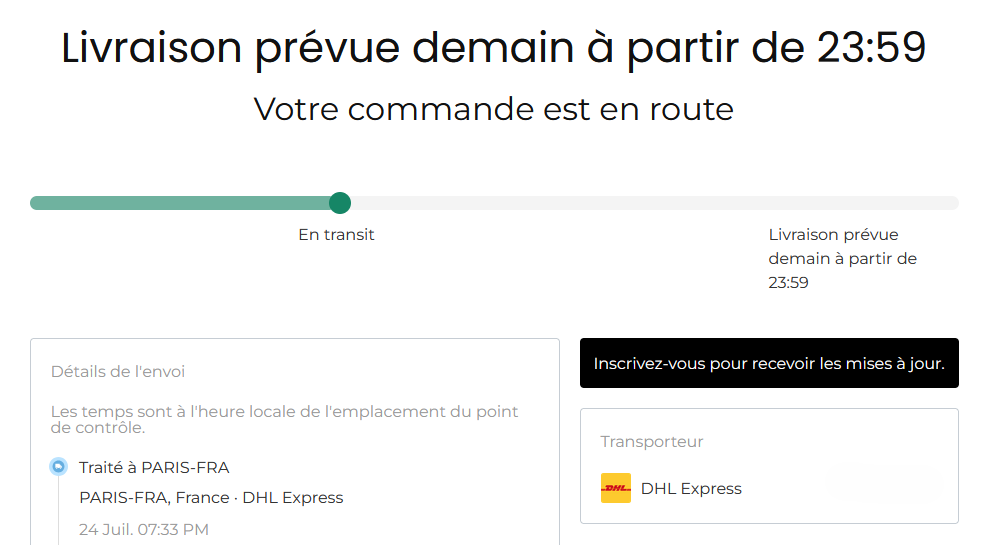Click the DHL yellow logo icon

(615, 488)
